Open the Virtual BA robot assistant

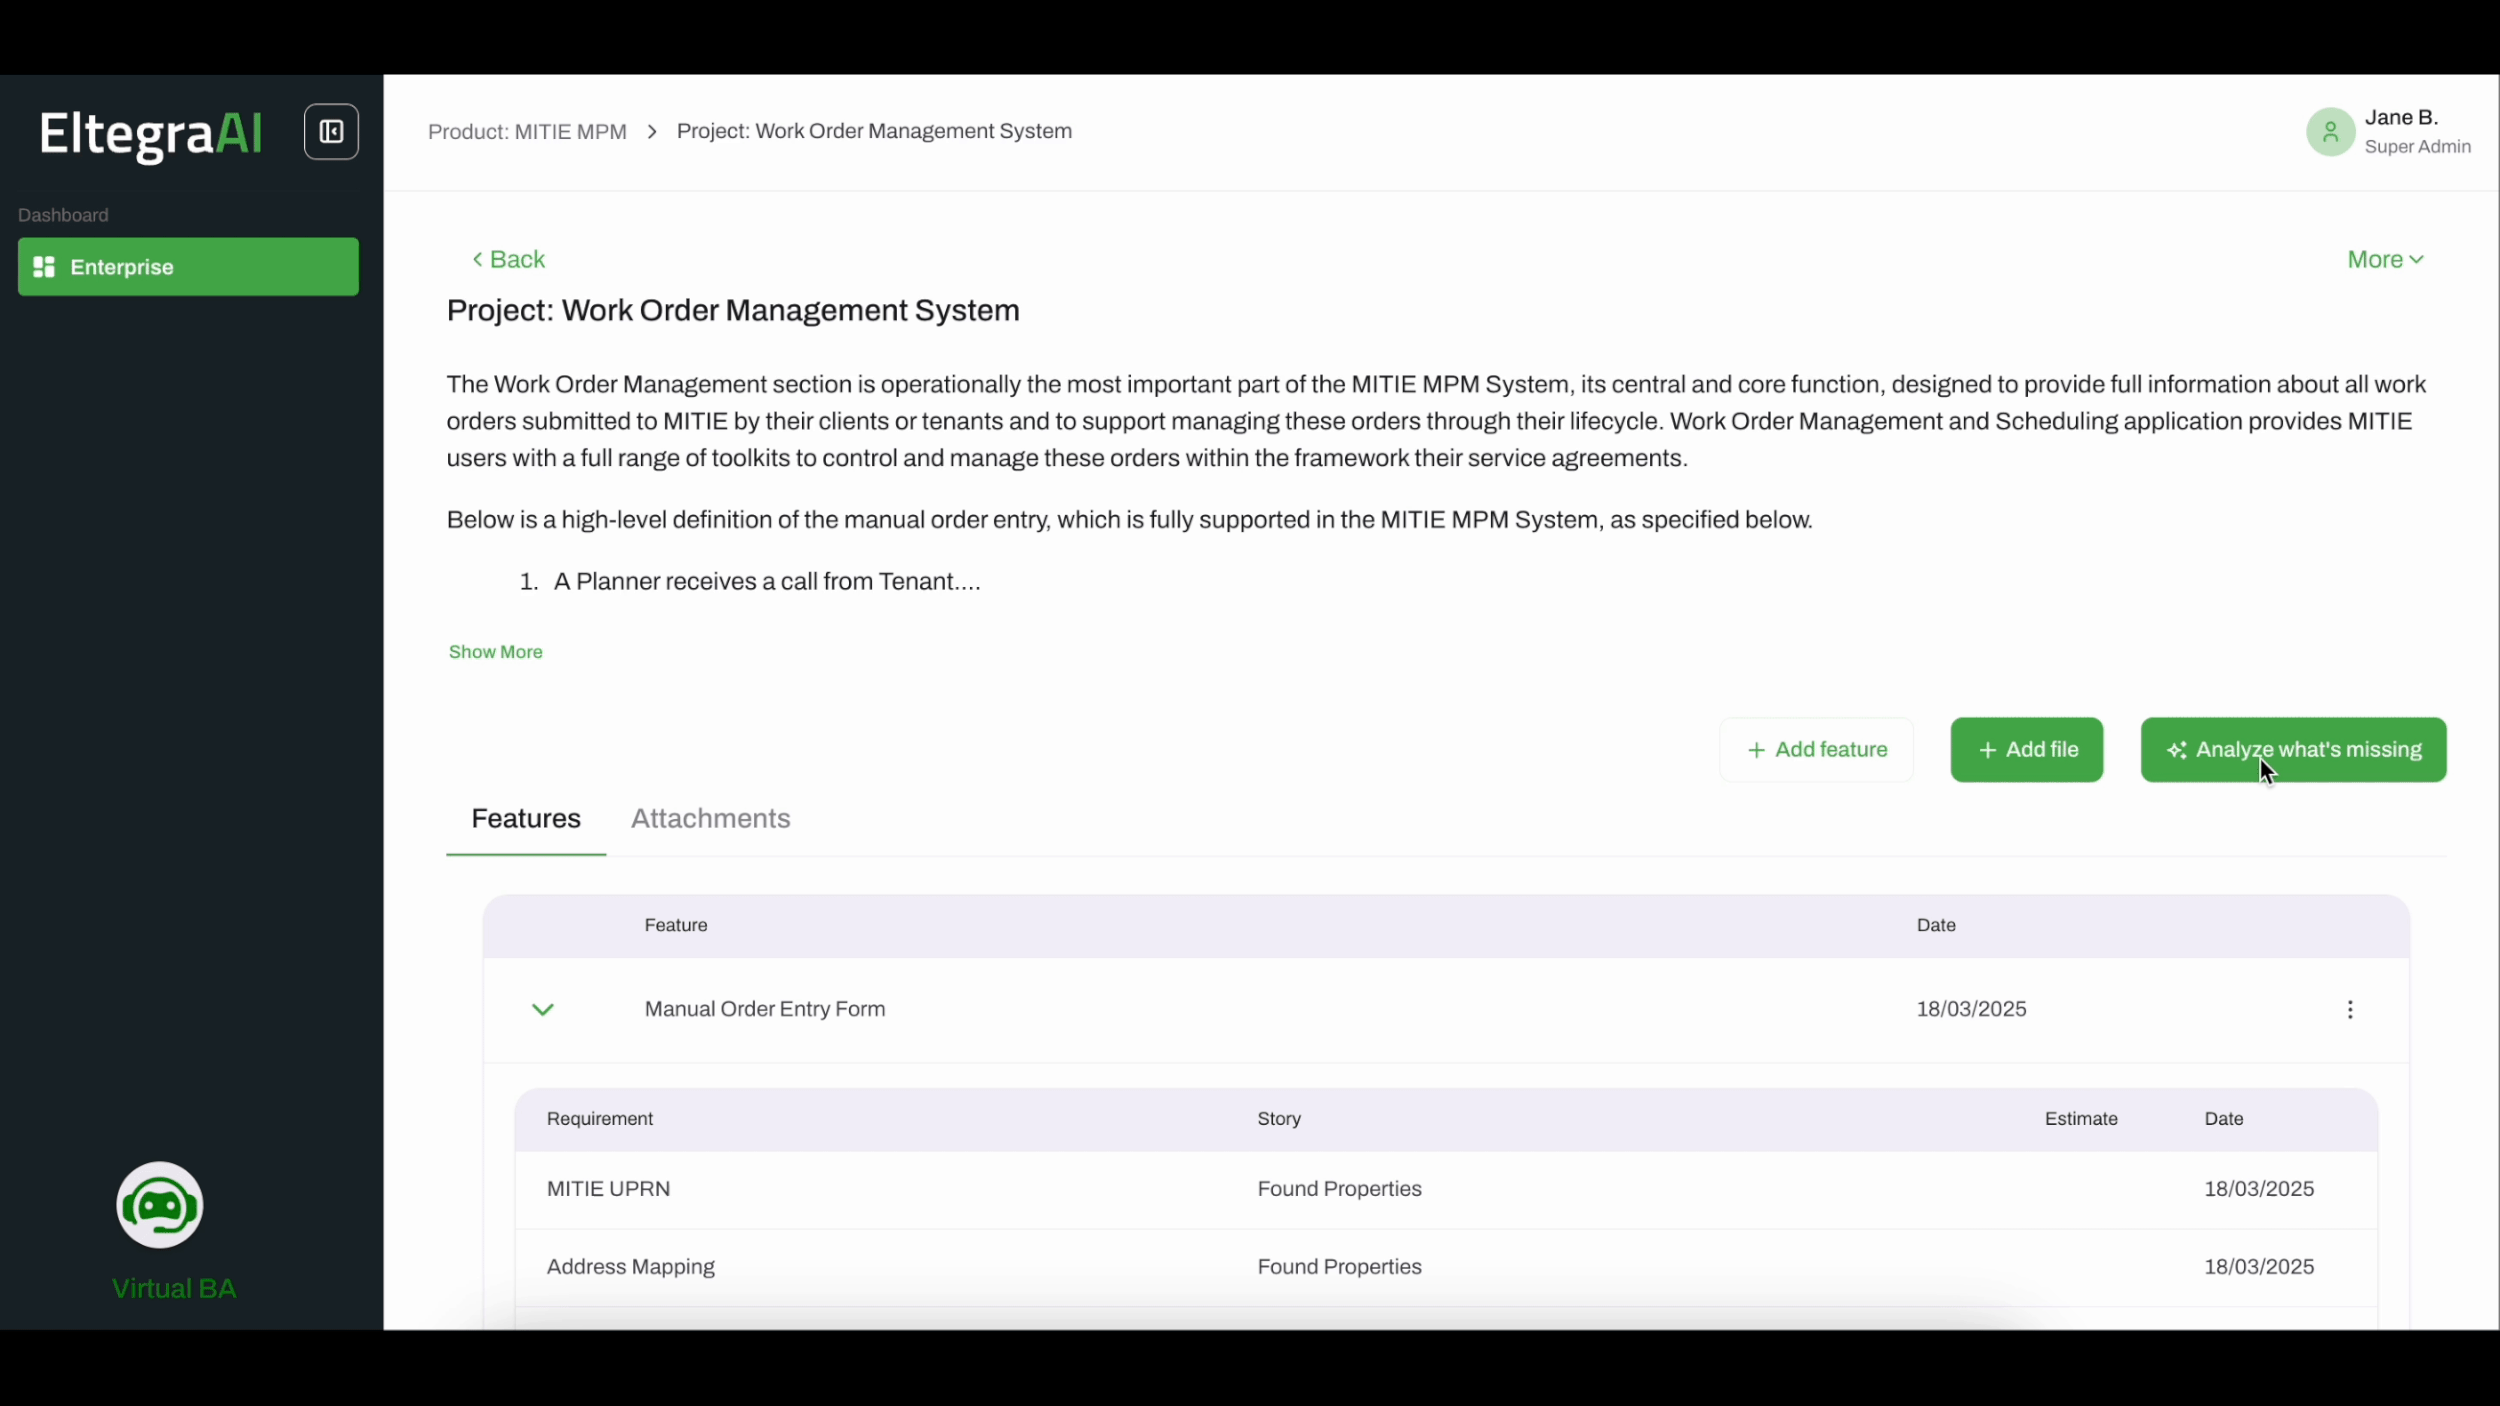(x=160, y=1205)
